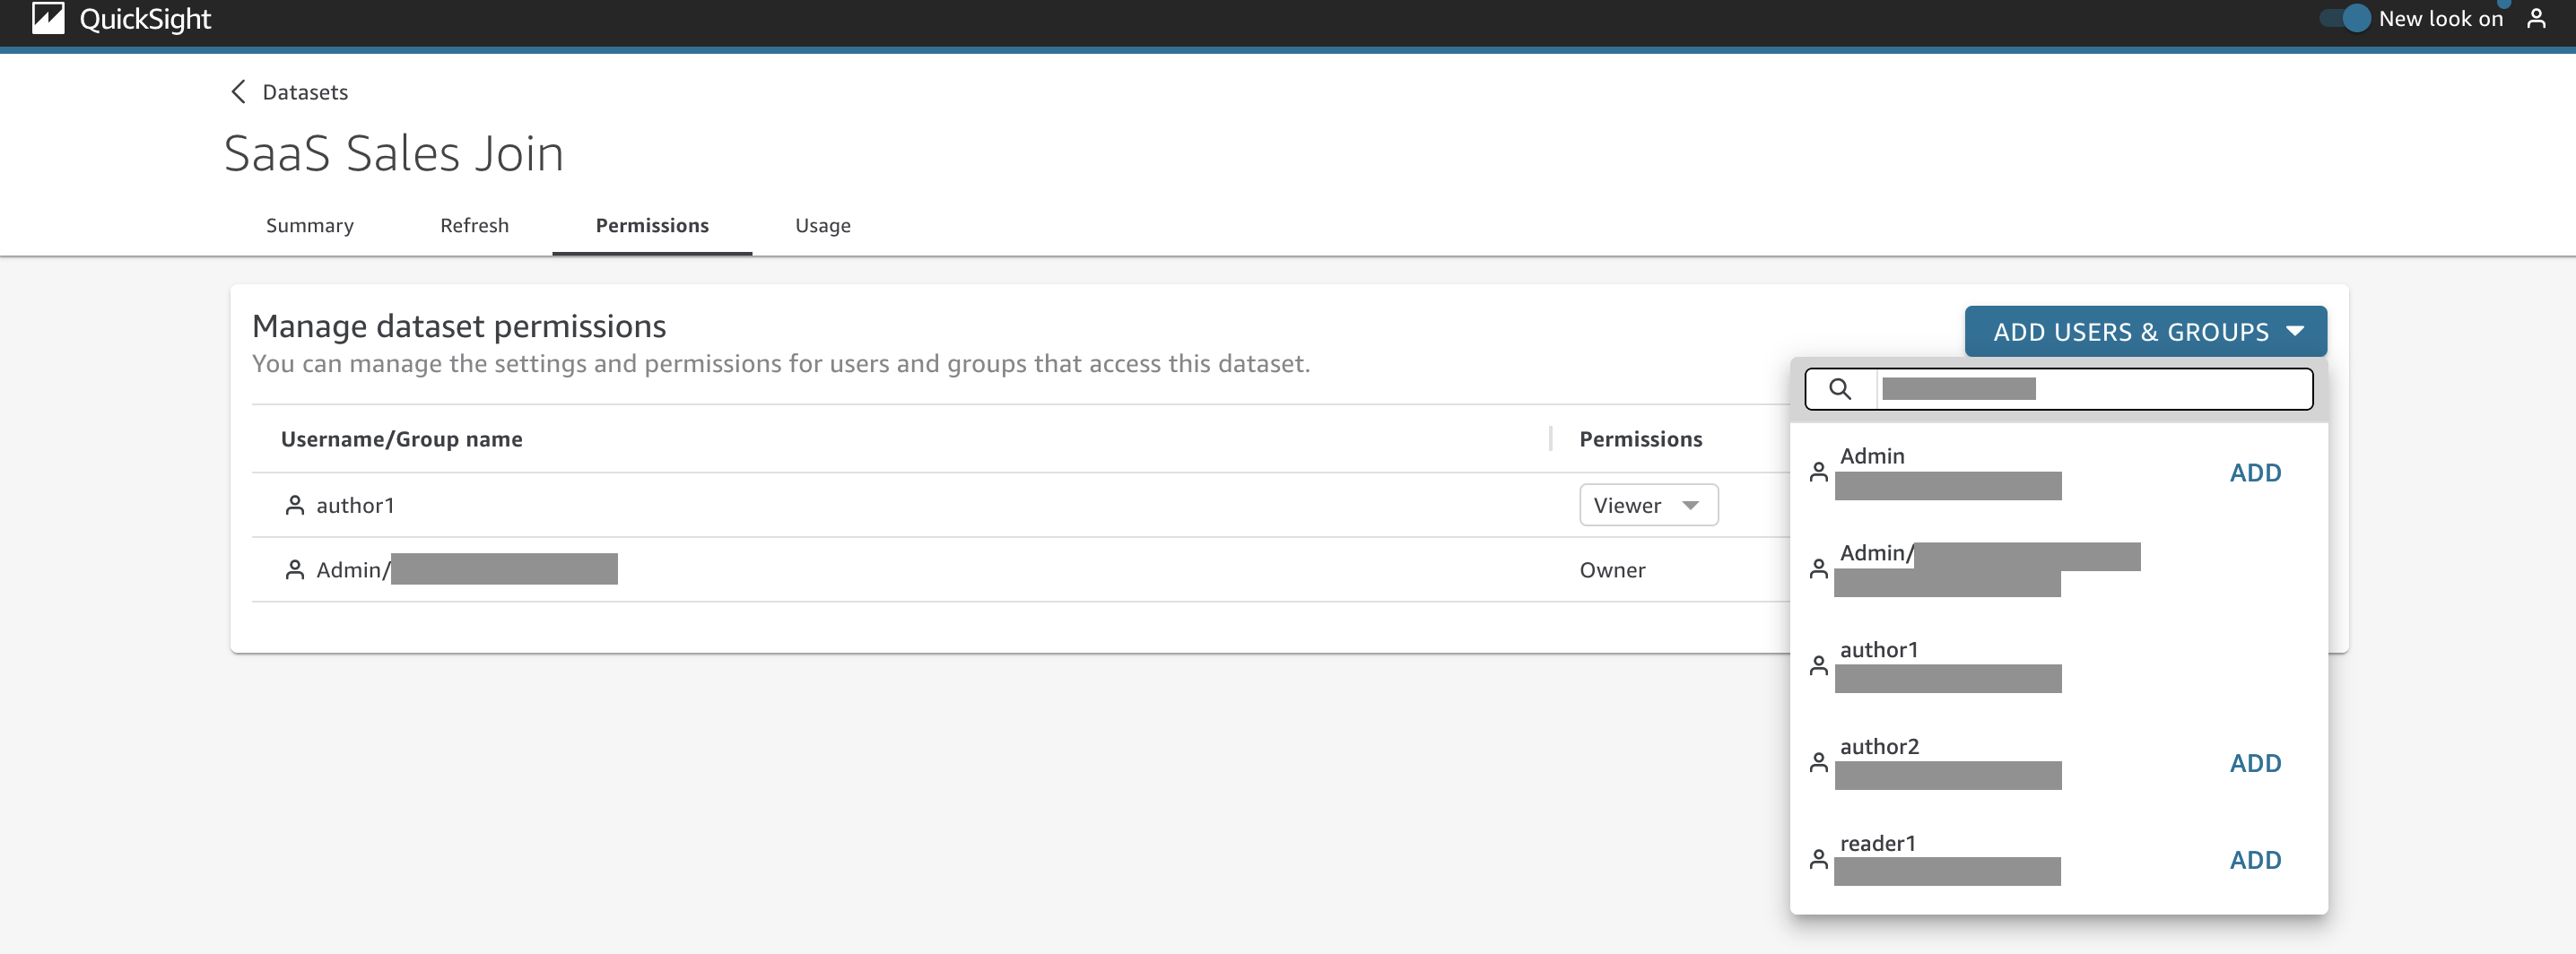
Task: Switch to the Summary tab
Action: (310, 226)
